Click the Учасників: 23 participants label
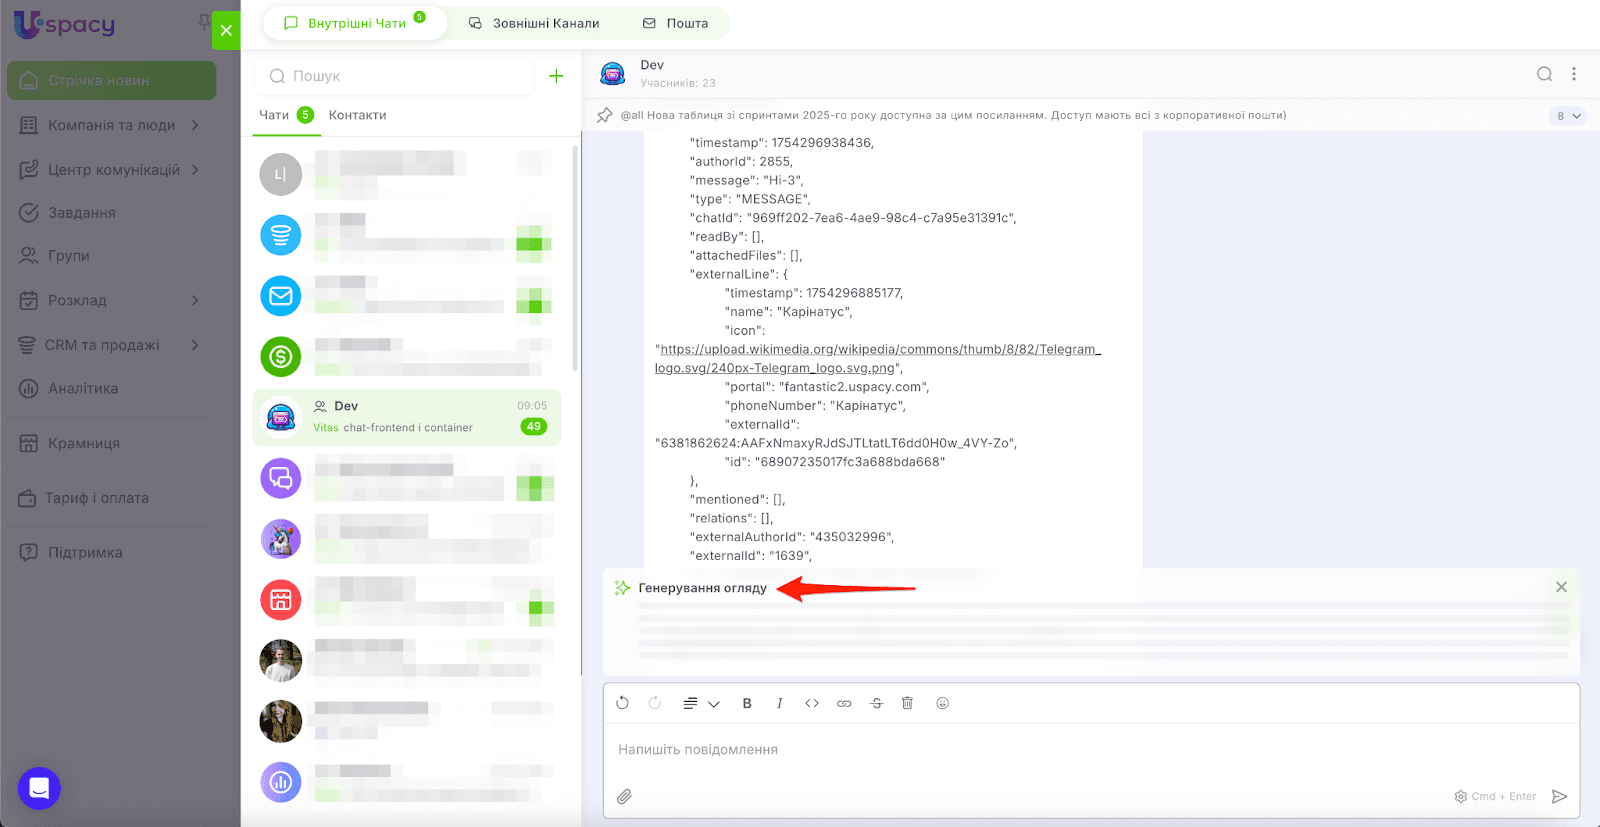Viewport: 1600px width, 827px height. click(678, 83)
